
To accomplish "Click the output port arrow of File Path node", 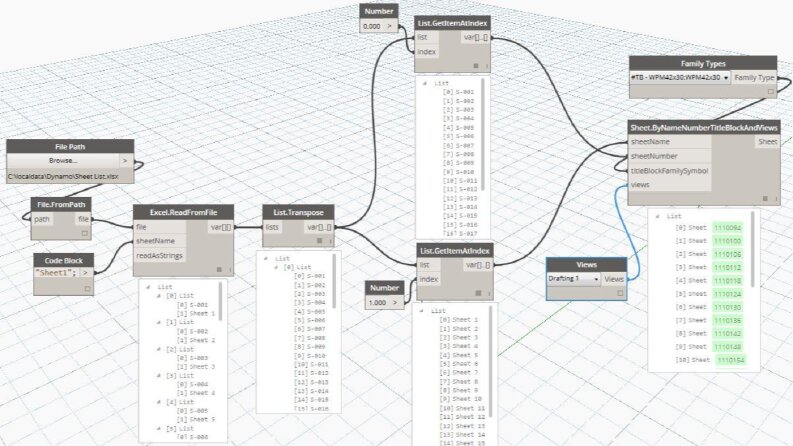I will 126,161.
